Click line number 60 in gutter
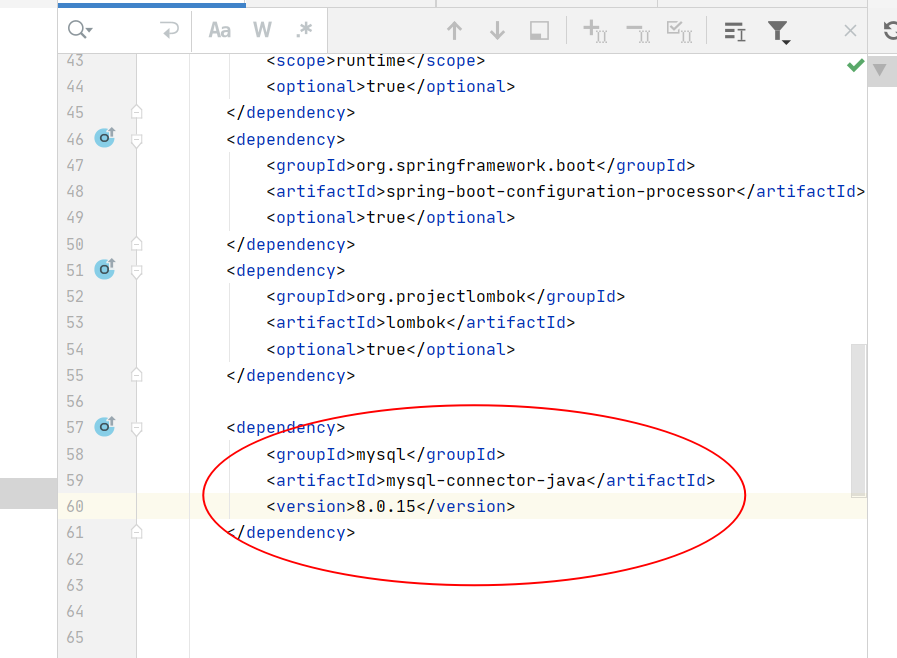The height and width of the screenshot is (658, 897). click(75, 506)
